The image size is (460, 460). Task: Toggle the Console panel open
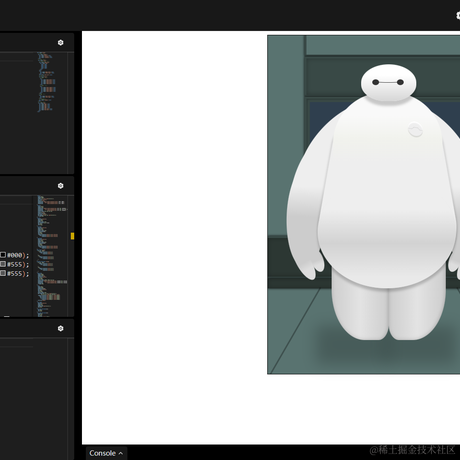106,453
